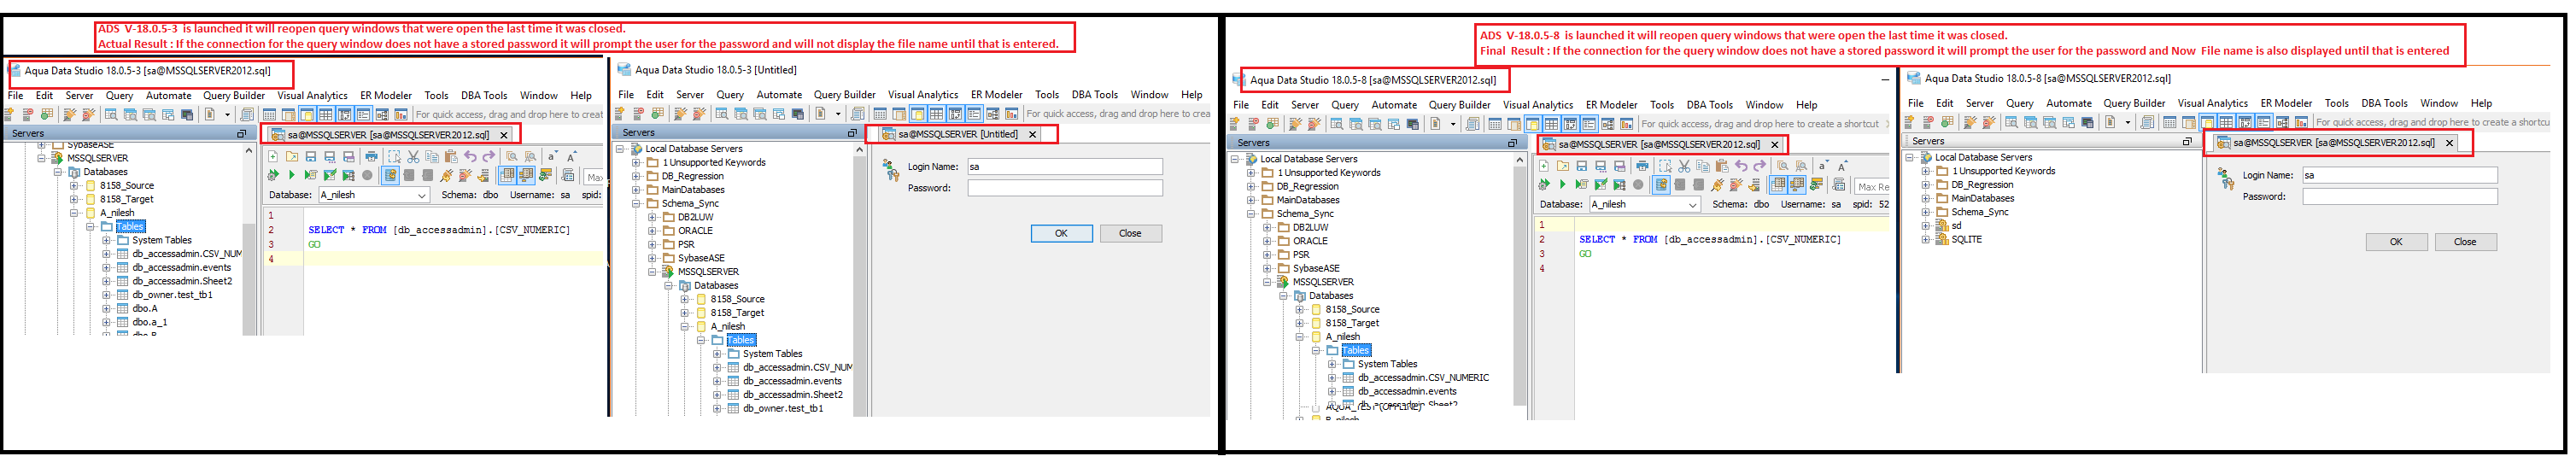Click the Password field in the Untitled window

(1065, 188)
